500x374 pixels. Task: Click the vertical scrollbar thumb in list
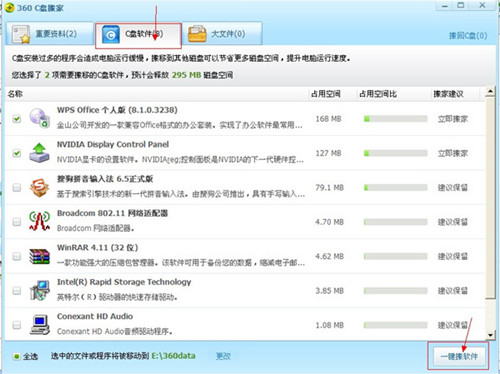click(x=490, y=197)
